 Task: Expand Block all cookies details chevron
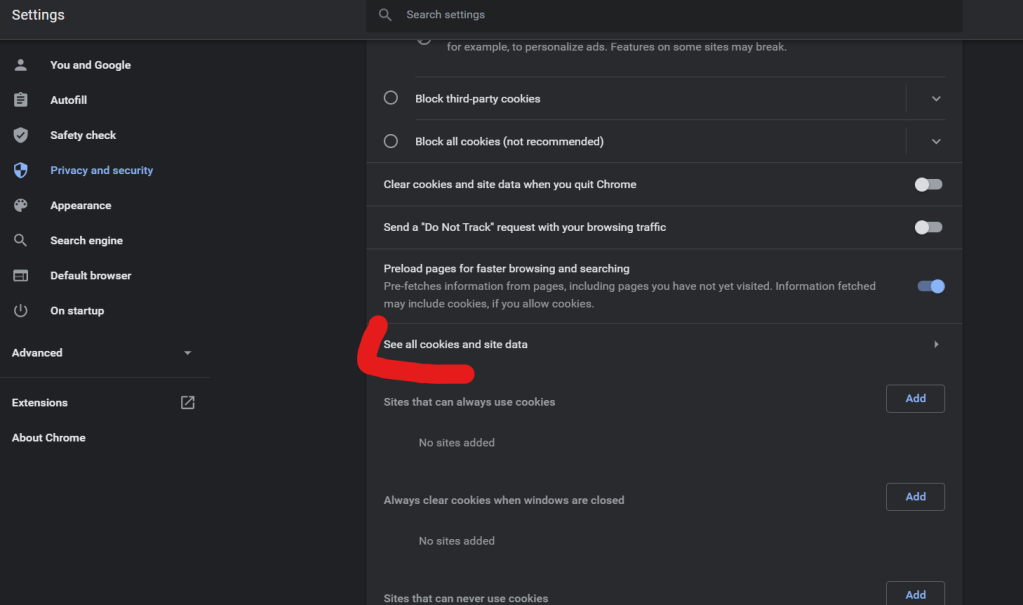(x=936, y=141)
